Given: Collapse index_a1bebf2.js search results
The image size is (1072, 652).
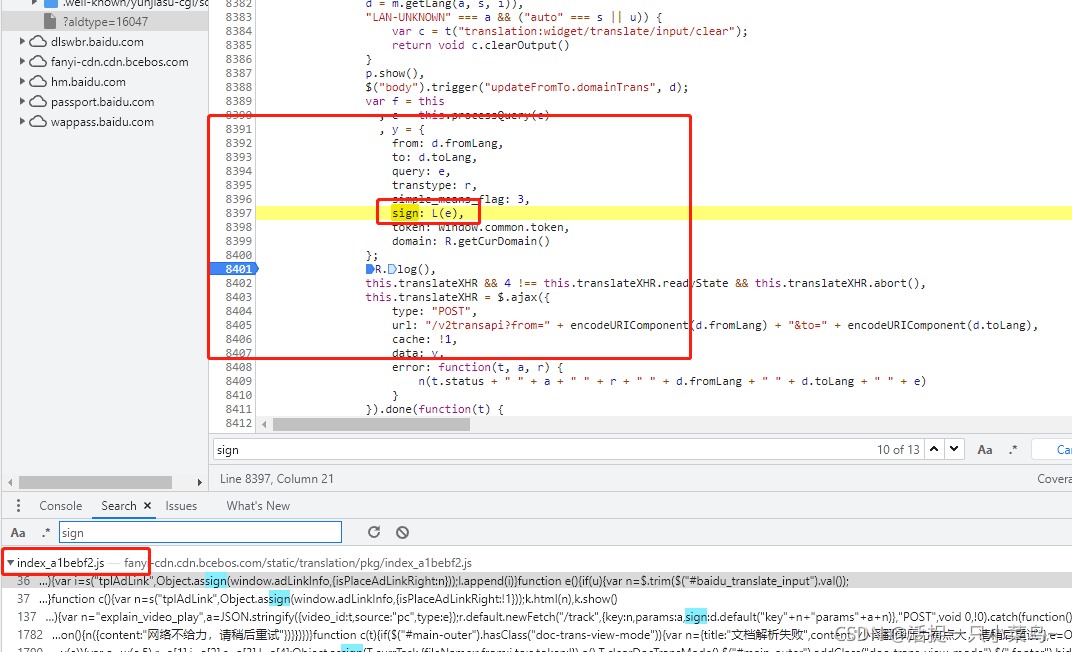Looking at the screenshot, I should (x=10, y=563).
